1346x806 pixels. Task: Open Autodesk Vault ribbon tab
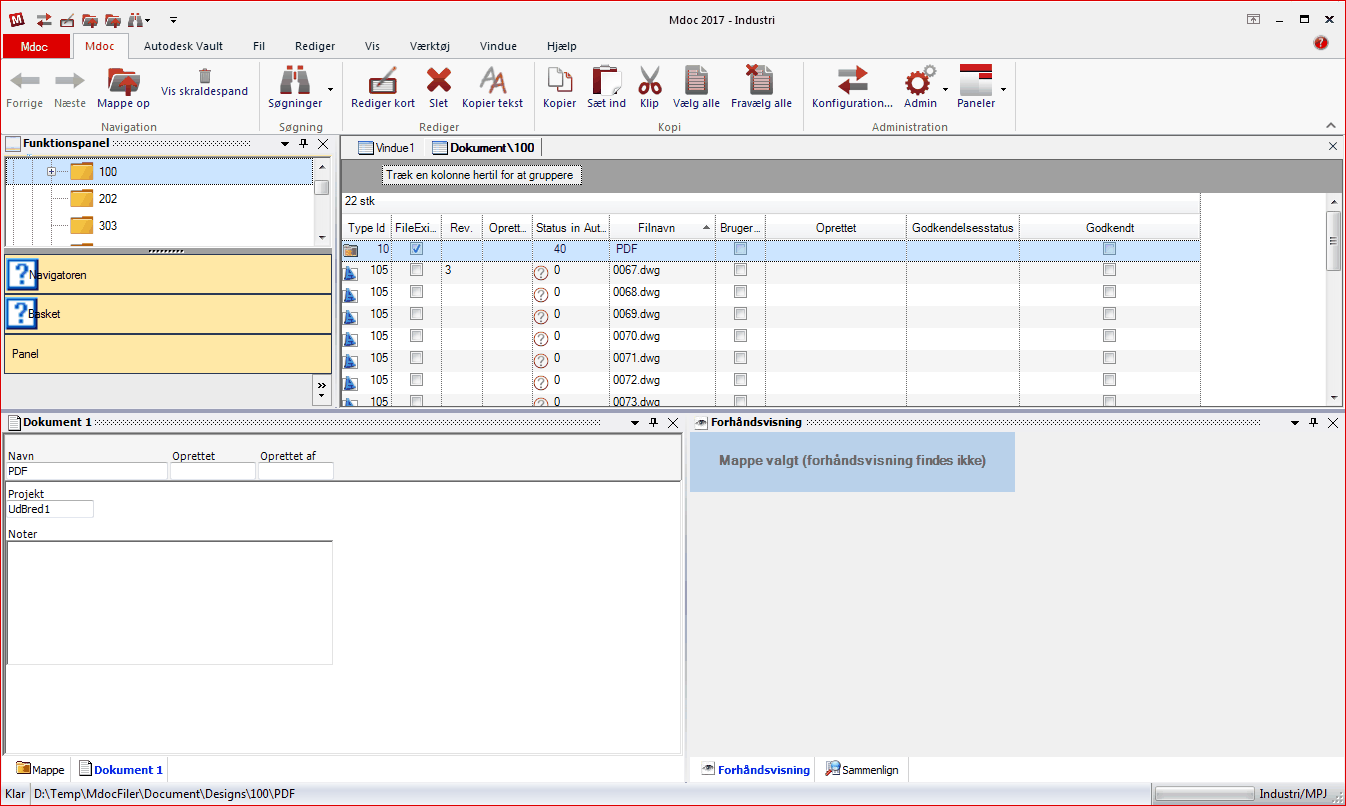[x=184, y=46]
